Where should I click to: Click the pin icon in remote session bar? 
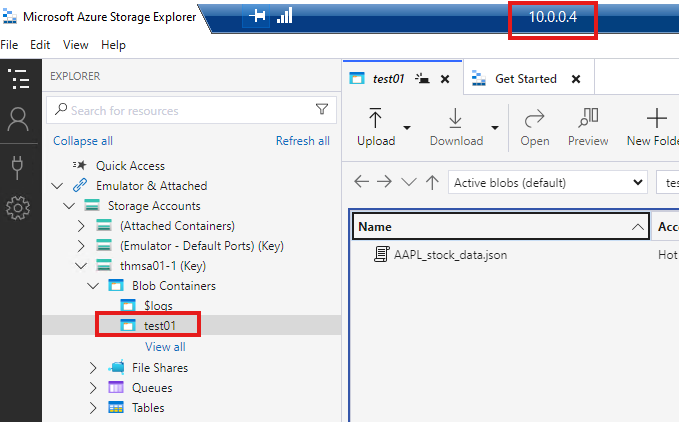(257, 16)
